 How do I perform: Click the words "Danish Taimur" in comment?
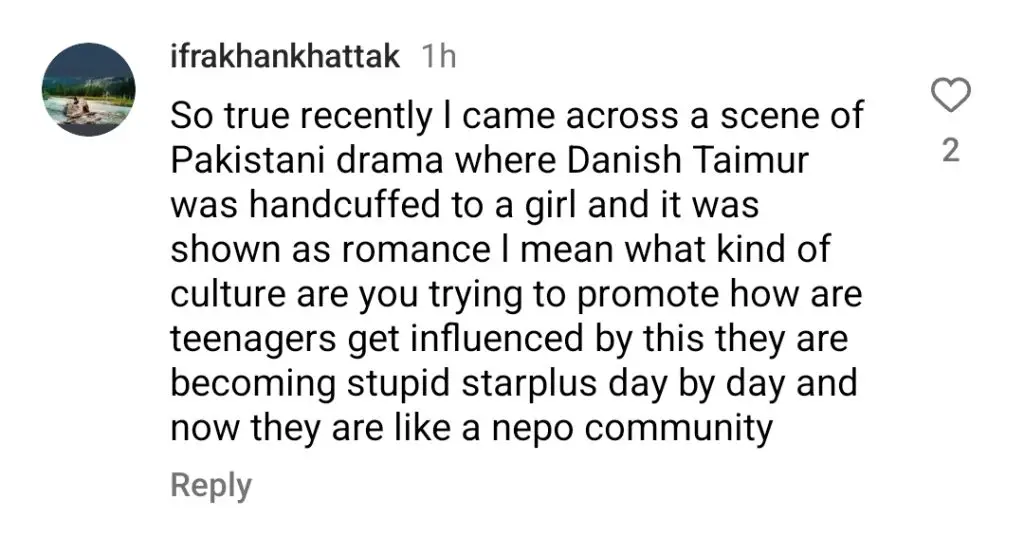[x=688, y=161]
